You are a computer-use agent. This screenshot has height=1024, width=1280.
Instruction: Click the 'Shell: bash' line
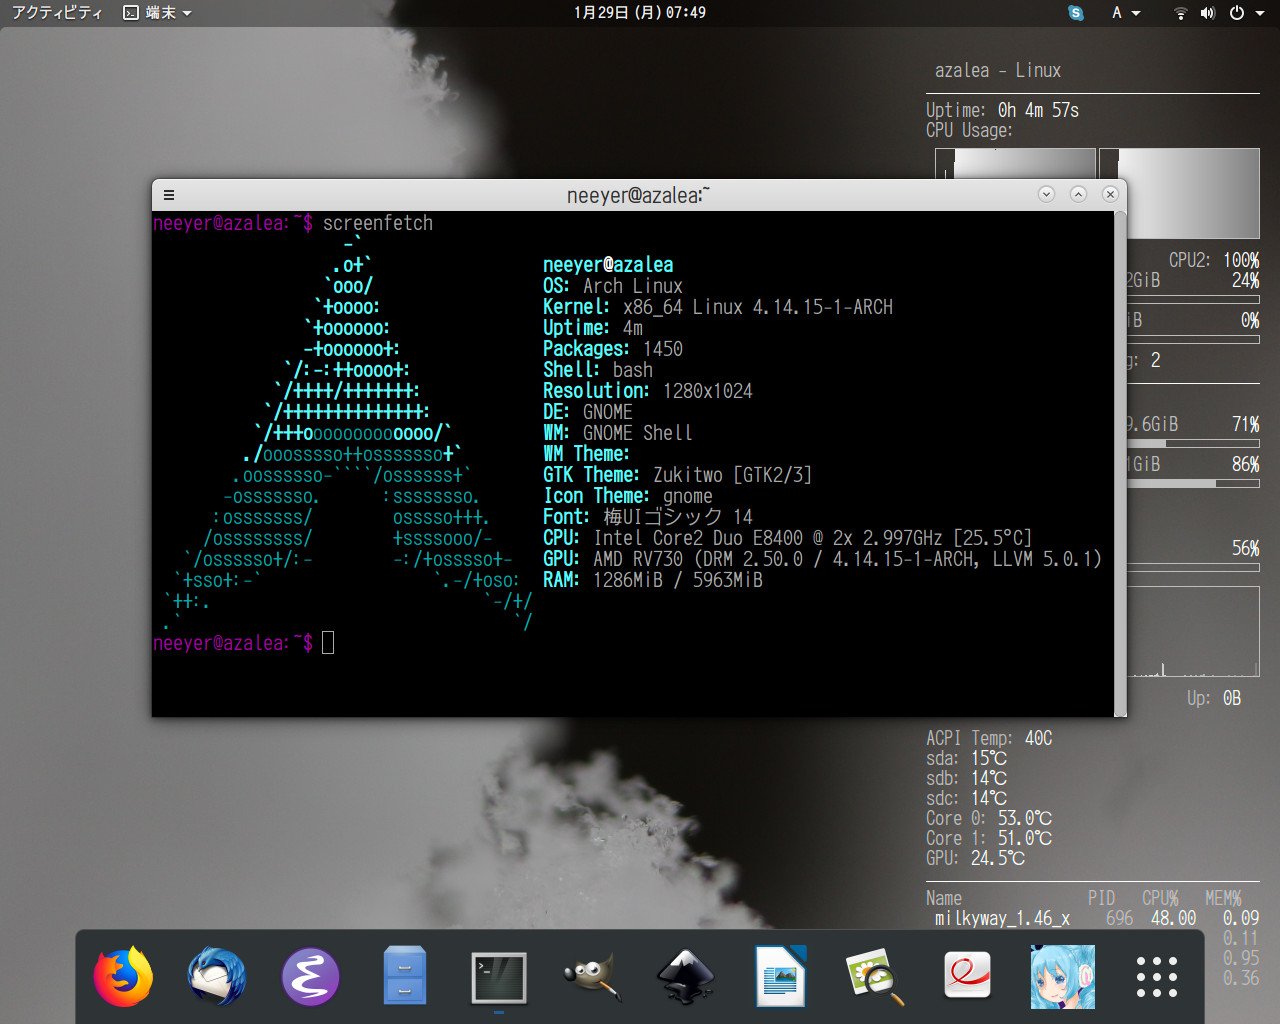[598, 370]
